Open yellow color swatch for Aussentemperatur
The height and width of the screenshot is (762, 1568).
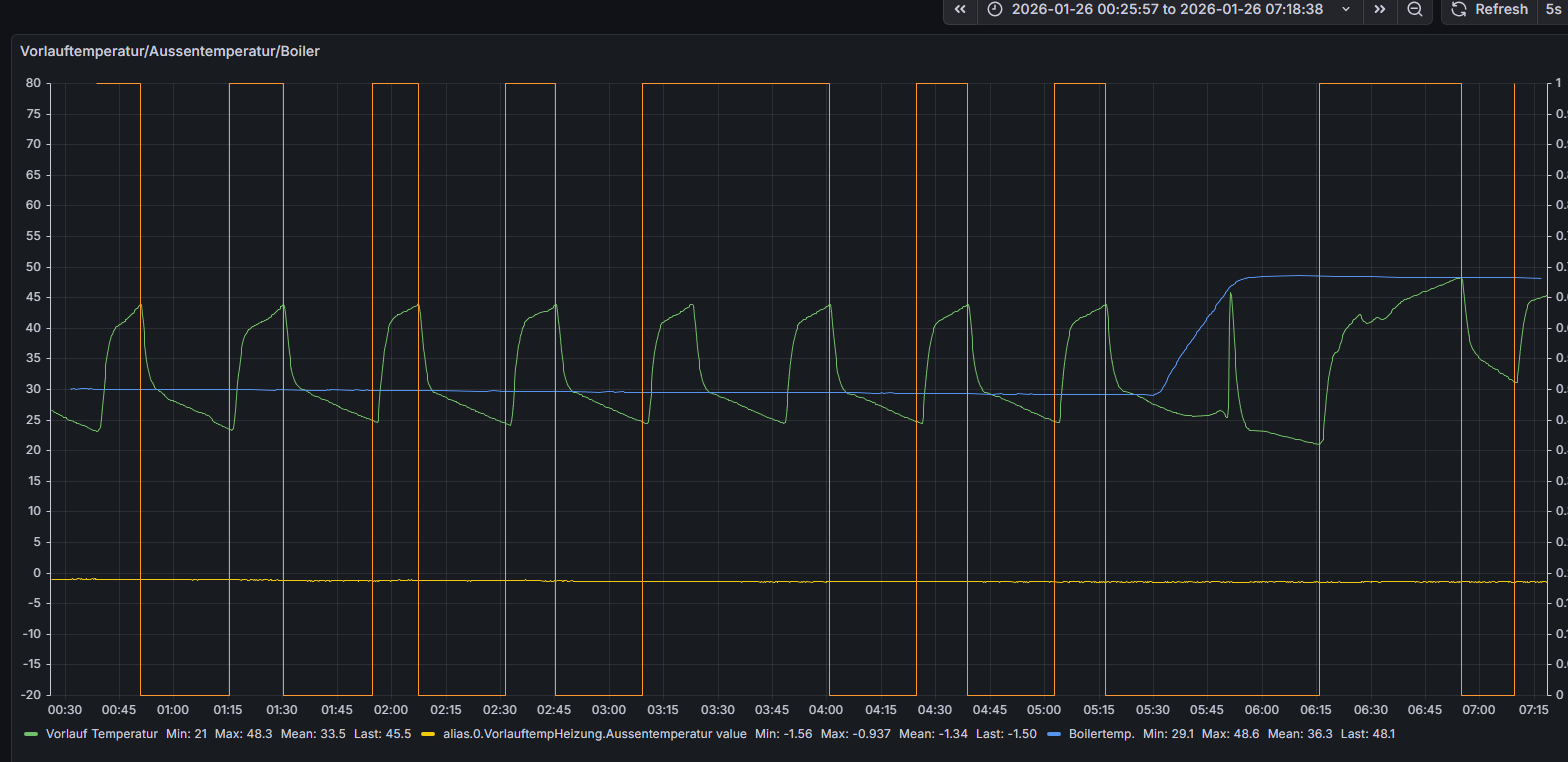click(x=427, y=733)
